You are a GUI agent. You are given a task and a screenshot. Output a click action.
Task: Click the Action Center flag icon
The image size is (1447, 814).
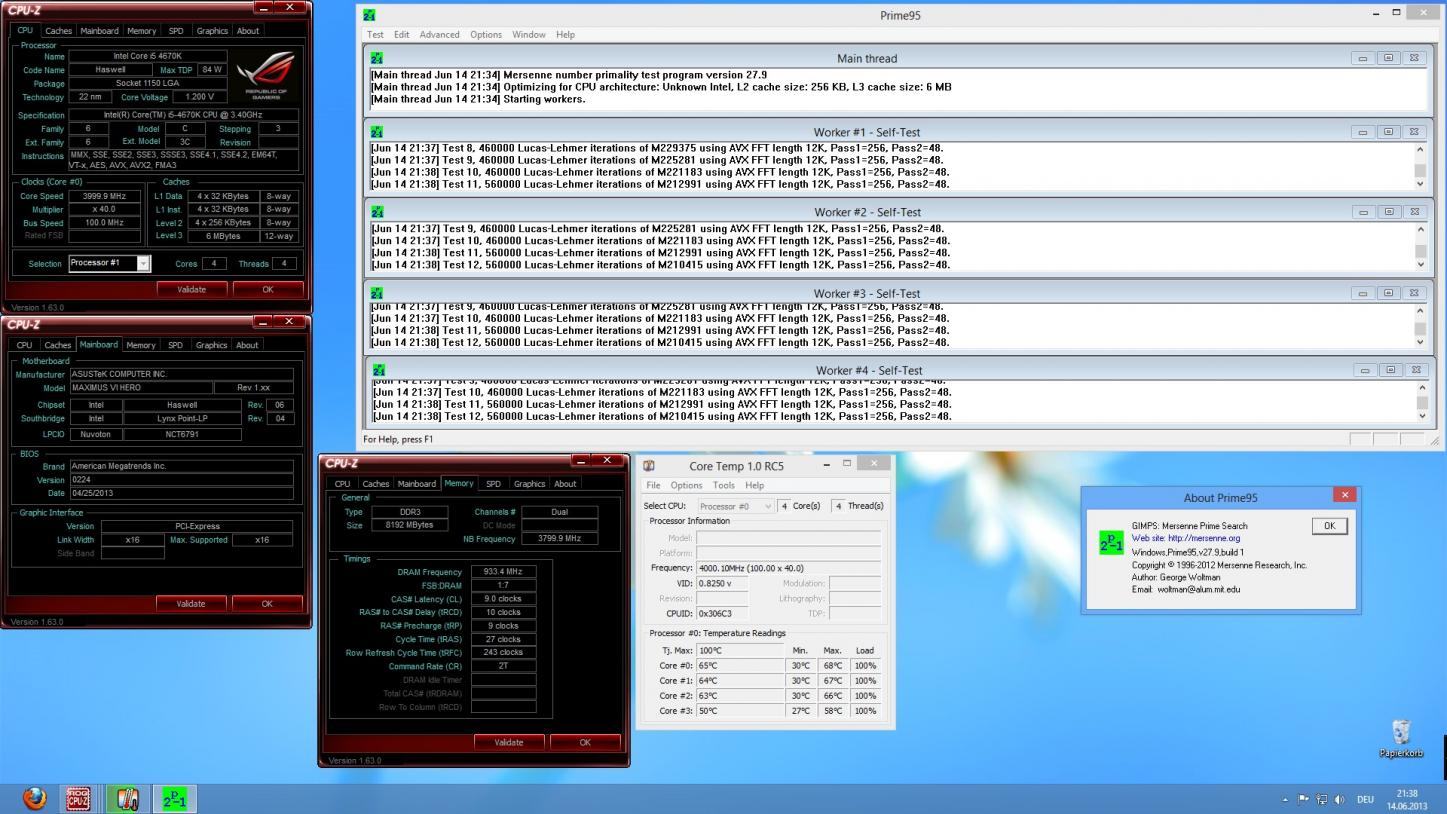1303,800
